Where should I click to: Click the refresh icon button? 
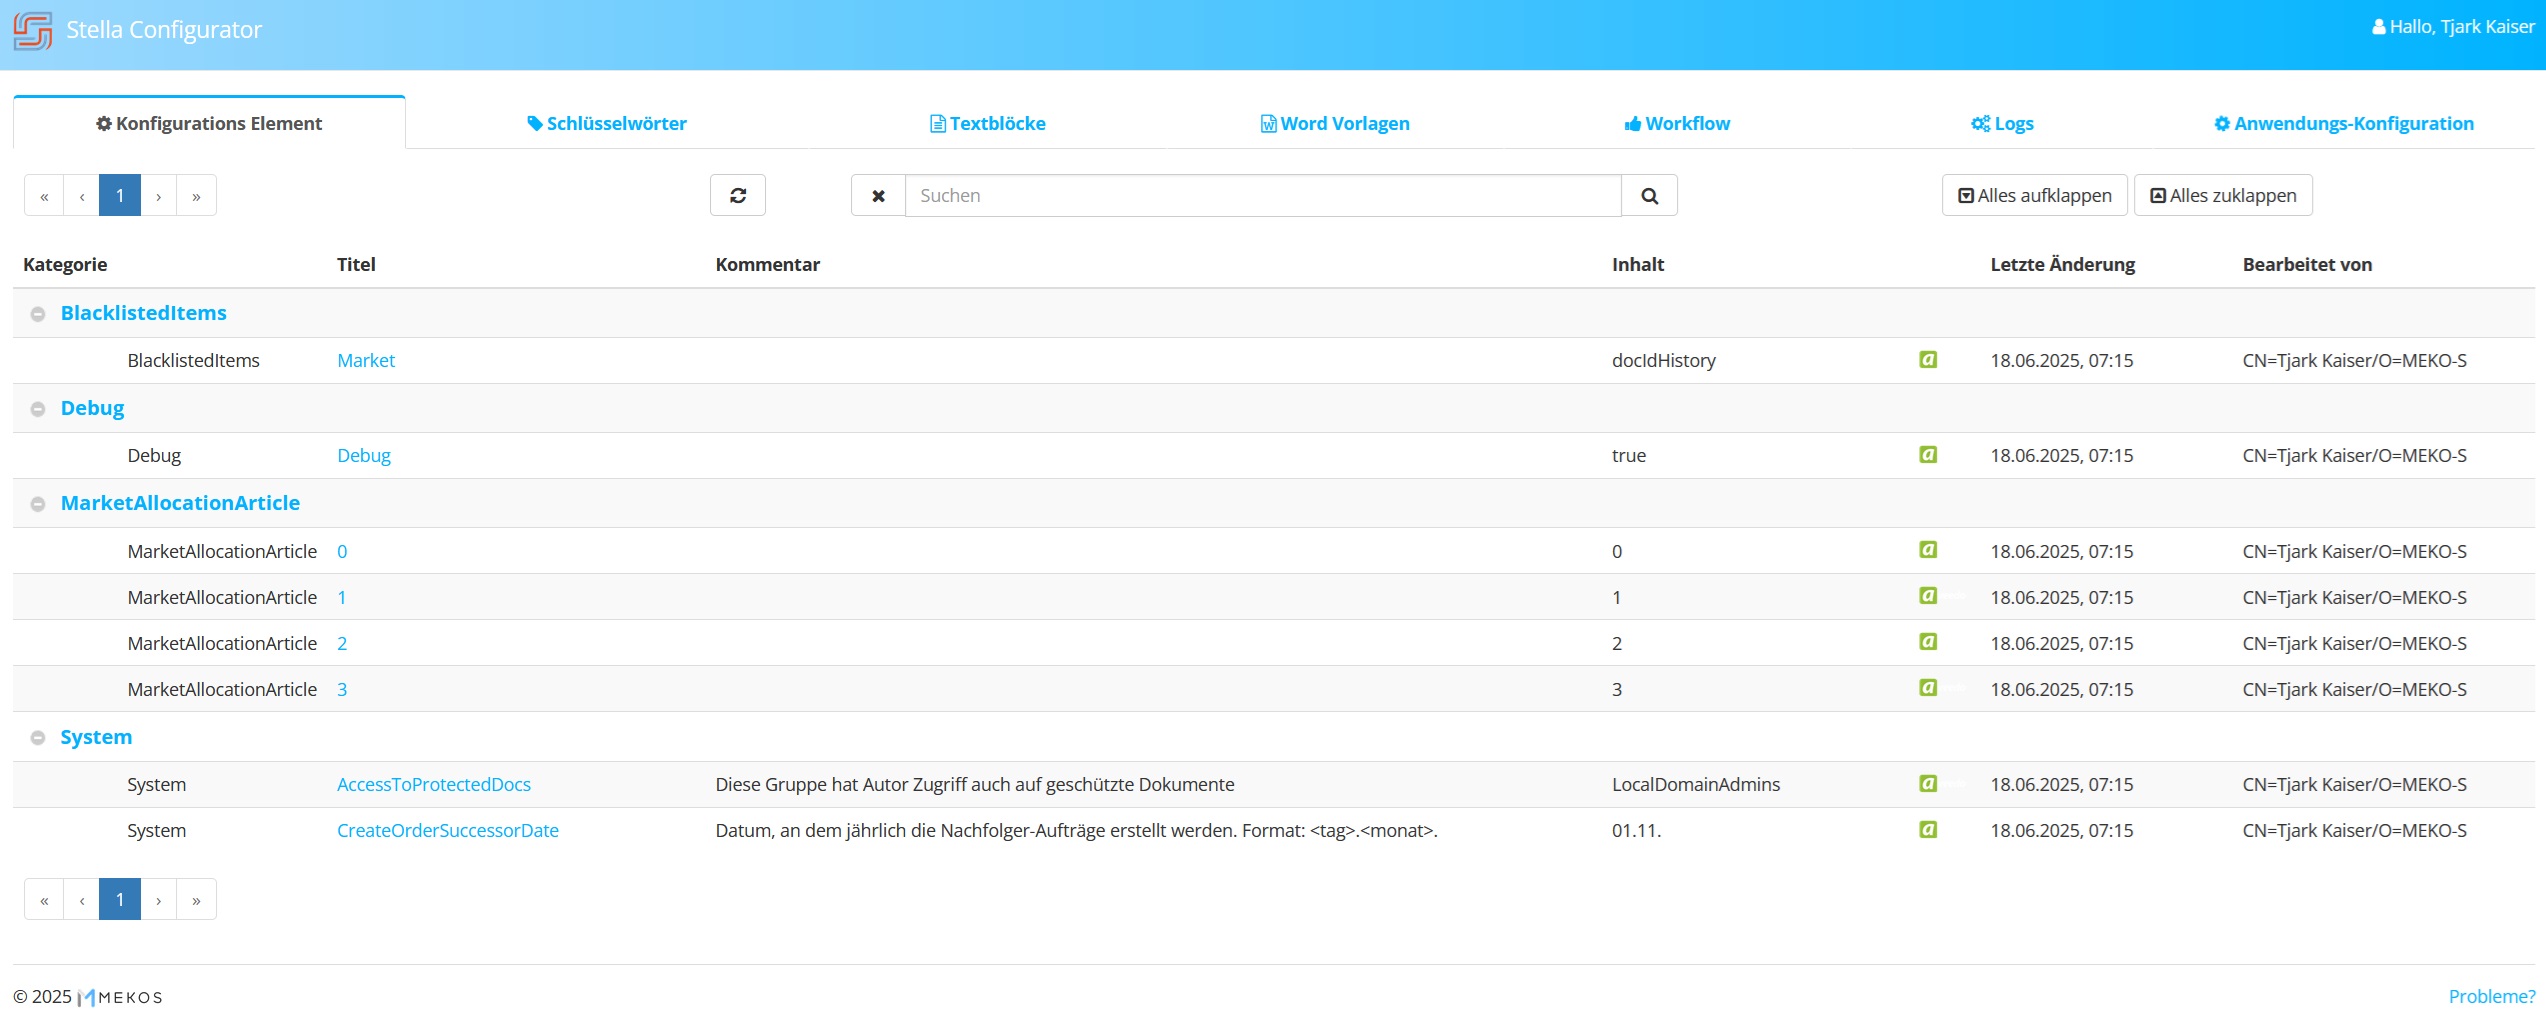[737, 196]
